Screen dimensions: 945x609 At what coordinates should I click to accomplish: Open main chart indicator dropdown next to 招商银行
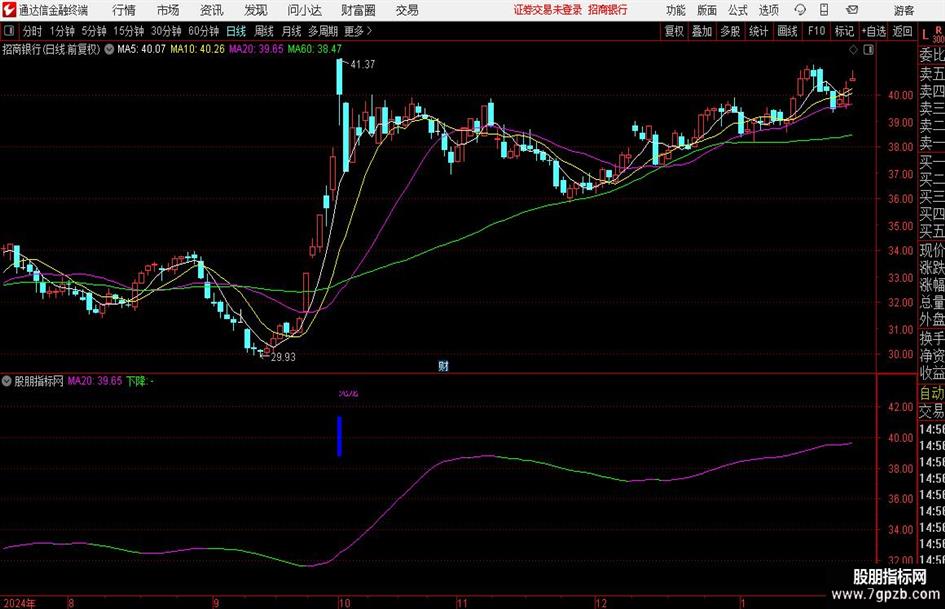tap(109, 49)
